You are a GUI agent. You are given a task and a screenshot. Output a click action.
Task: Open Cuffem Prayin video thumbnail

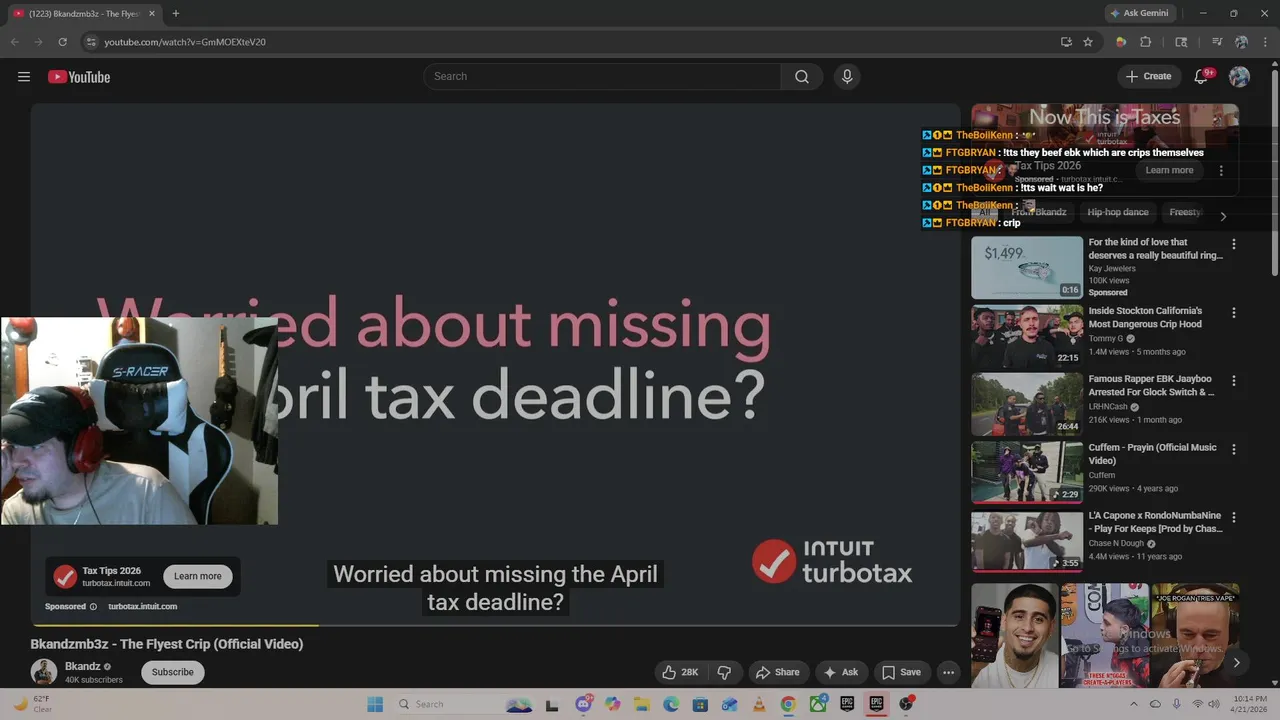(x=1027, y=473)
